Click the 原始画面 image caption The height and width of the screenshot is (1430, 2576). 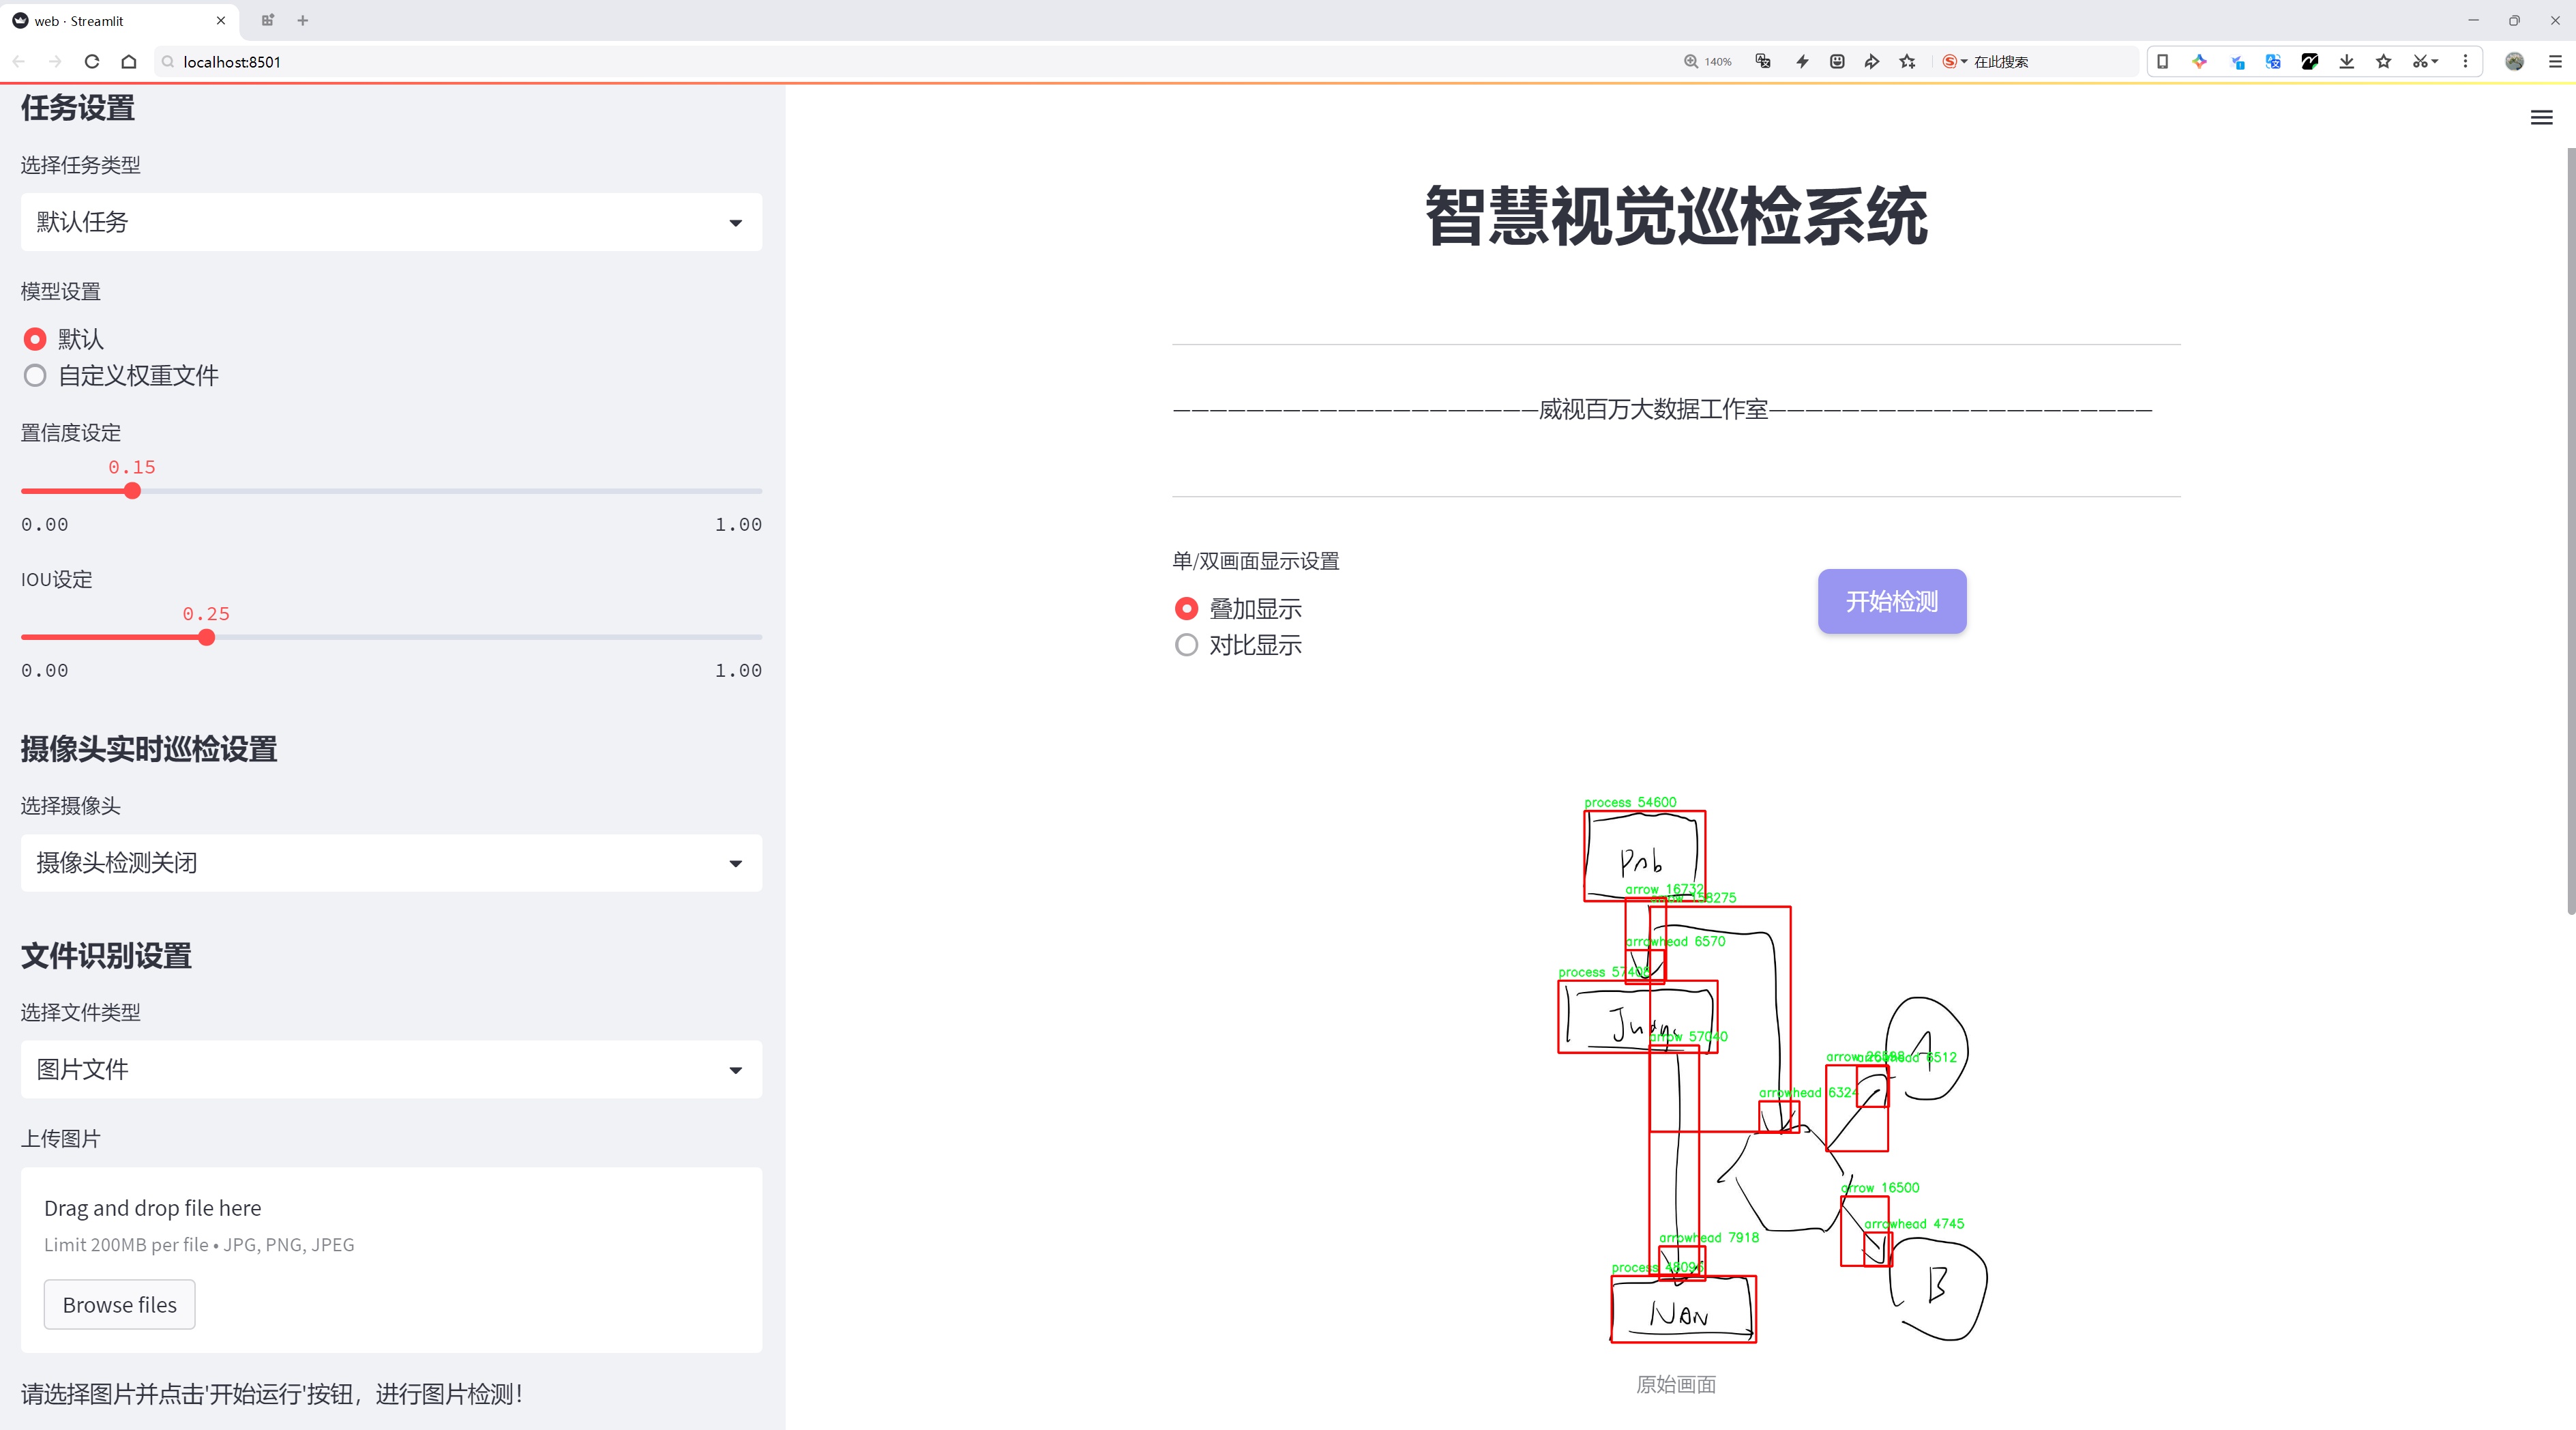(1676, 1384)
